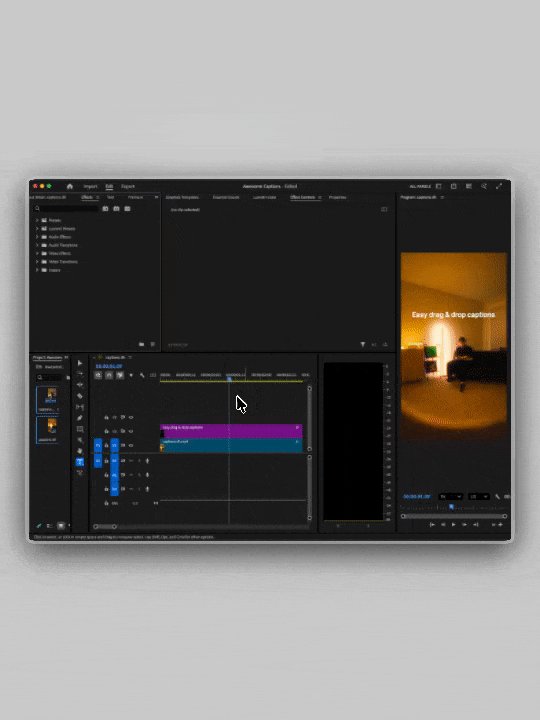Select the Track Select Forward tool
The image size is (540, 720).
tap(80, 373)
